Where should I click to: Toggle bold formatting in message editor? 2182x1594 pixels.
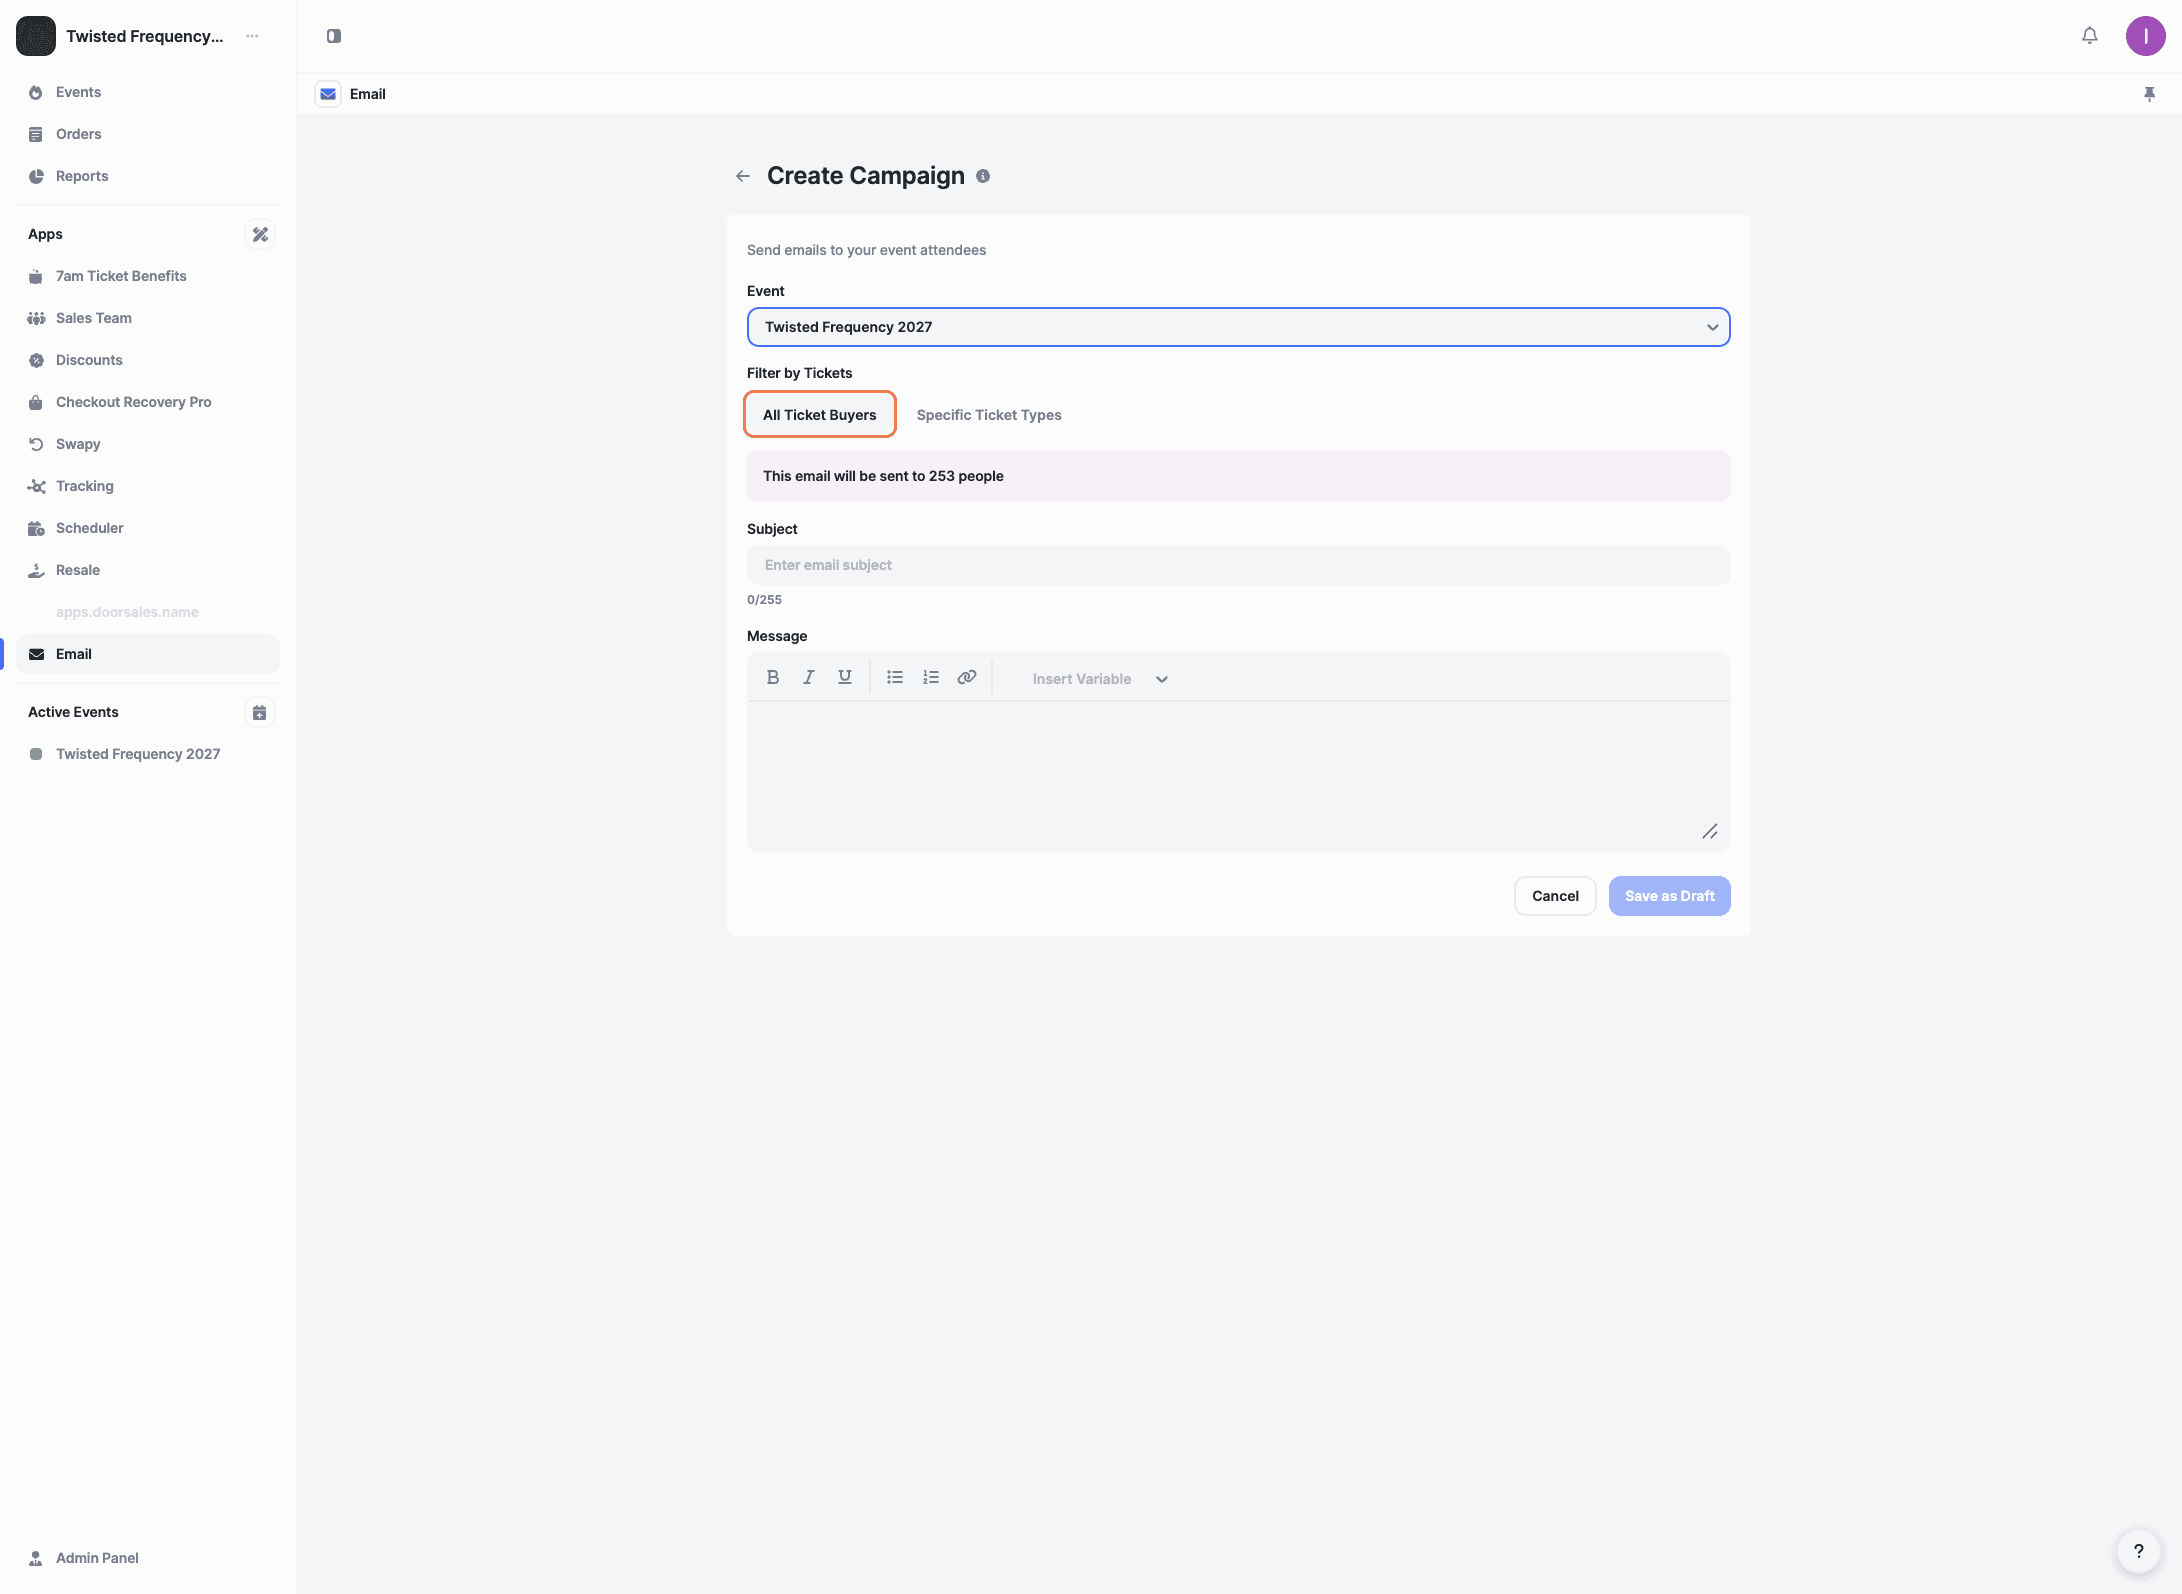coord(772,677)
